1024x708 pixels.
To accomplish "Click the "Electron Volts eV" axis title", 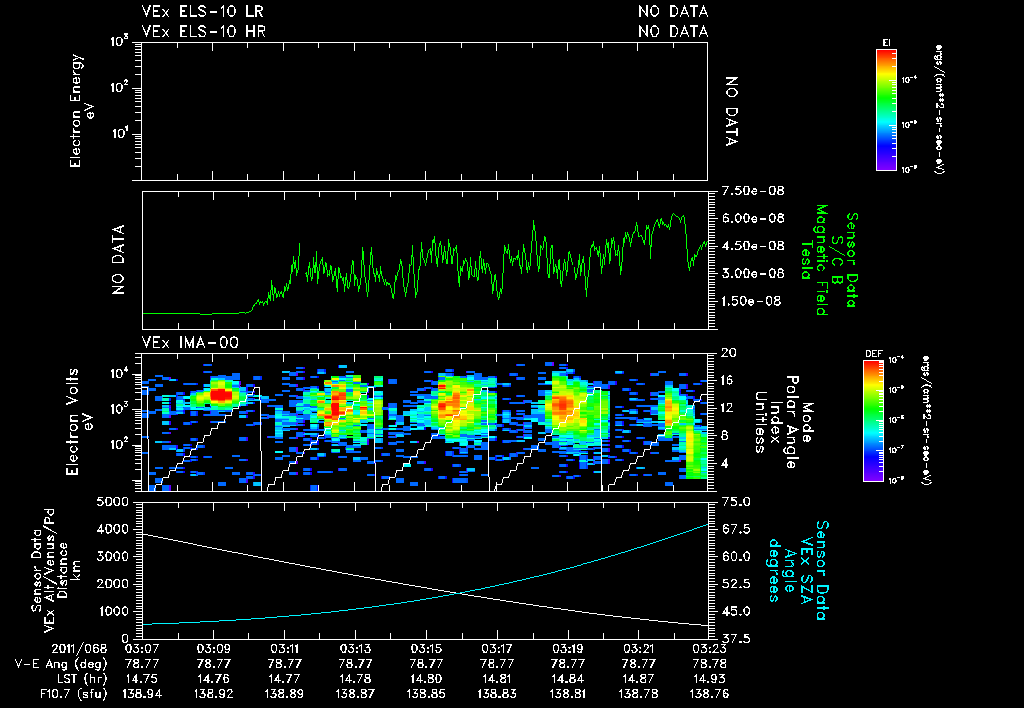I will (81, 422).
